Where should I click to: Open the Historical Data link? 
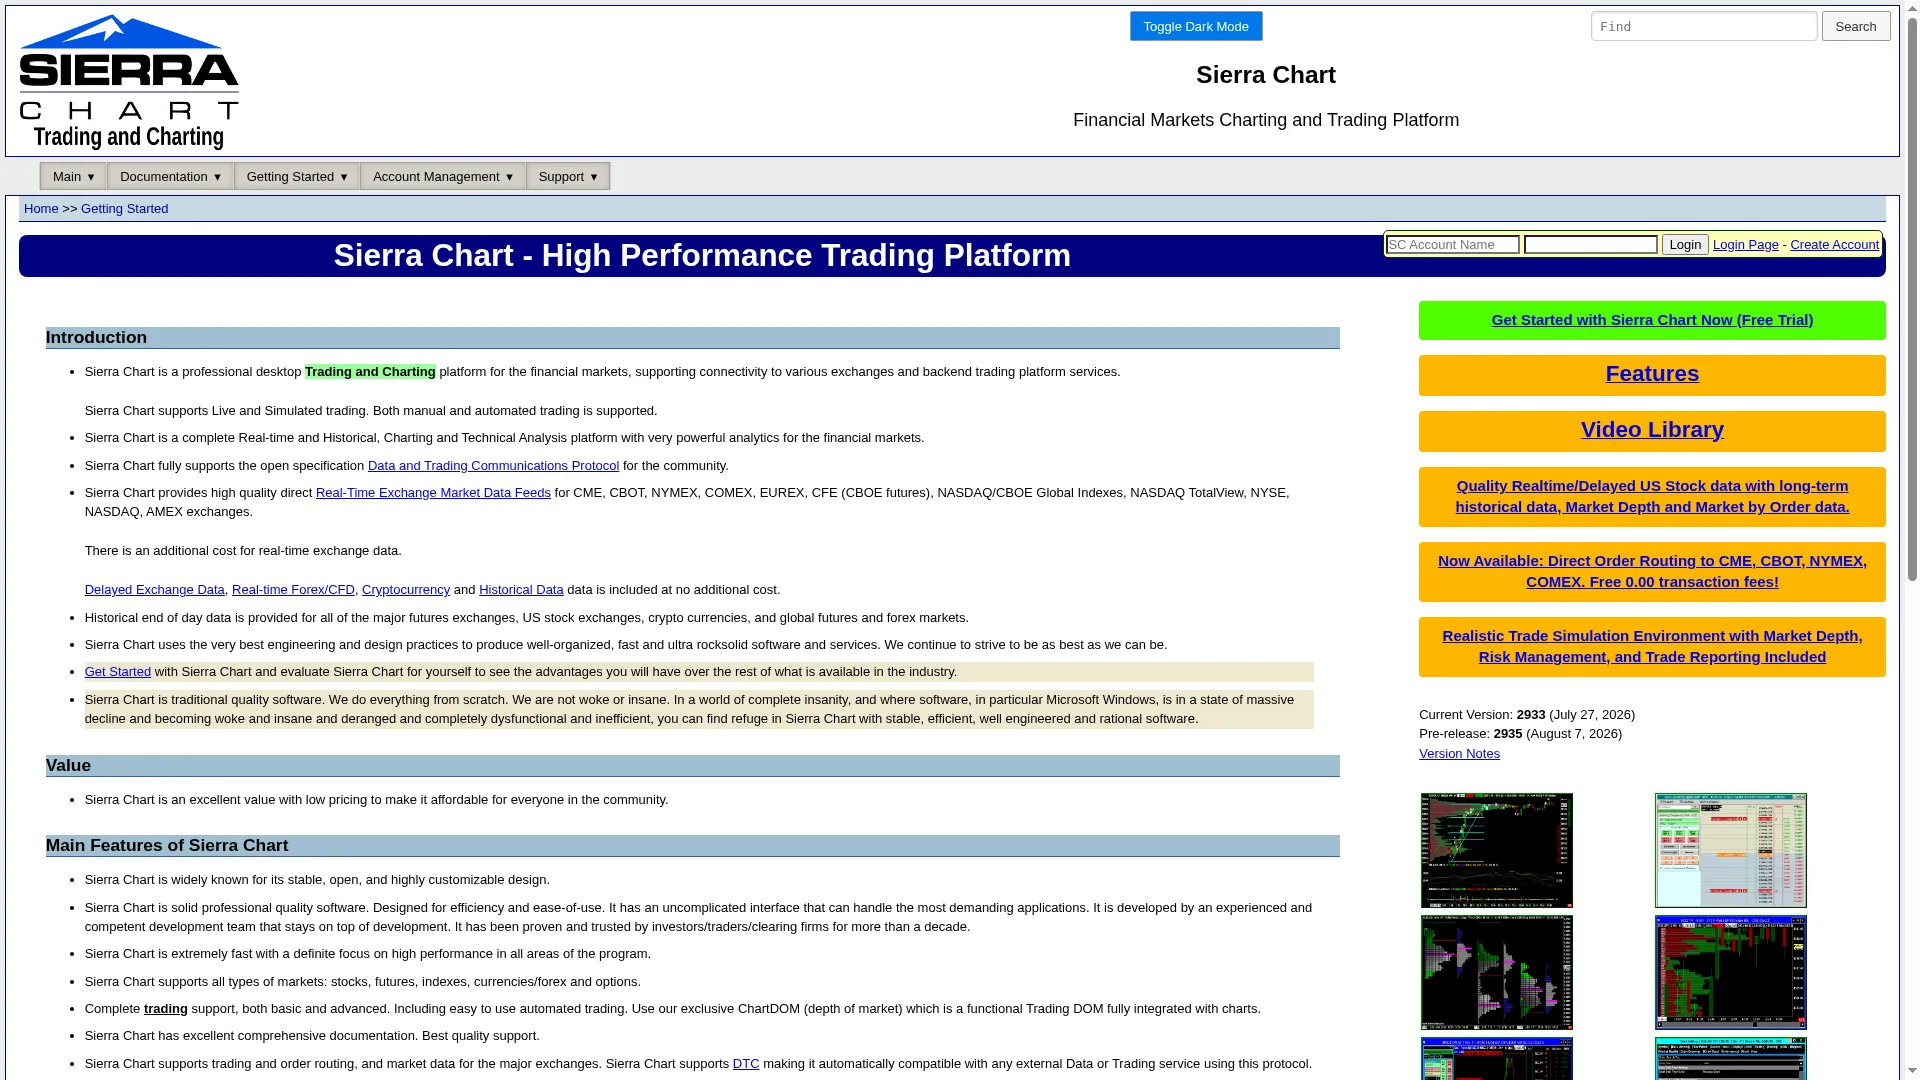click(521, 590)
